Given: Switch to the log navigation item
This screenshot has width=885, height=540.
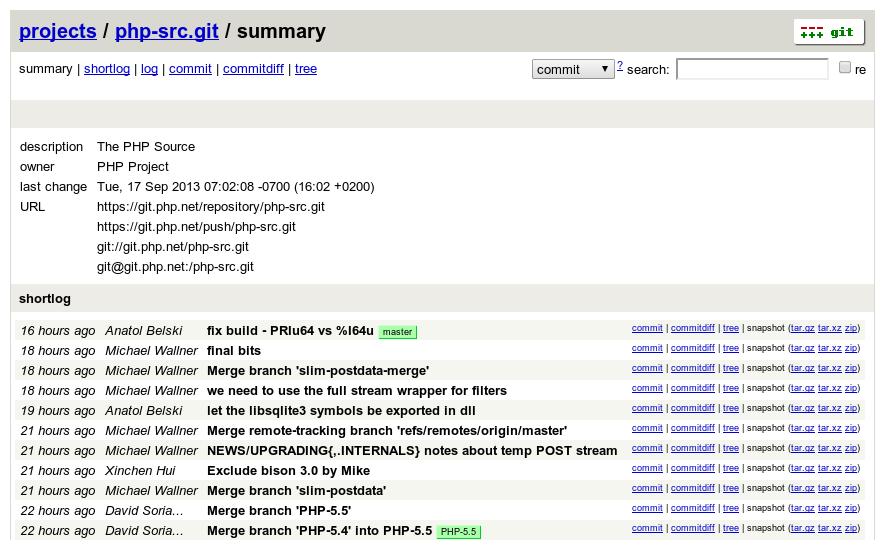Looking at the screenshot, I should coord(149,69).
